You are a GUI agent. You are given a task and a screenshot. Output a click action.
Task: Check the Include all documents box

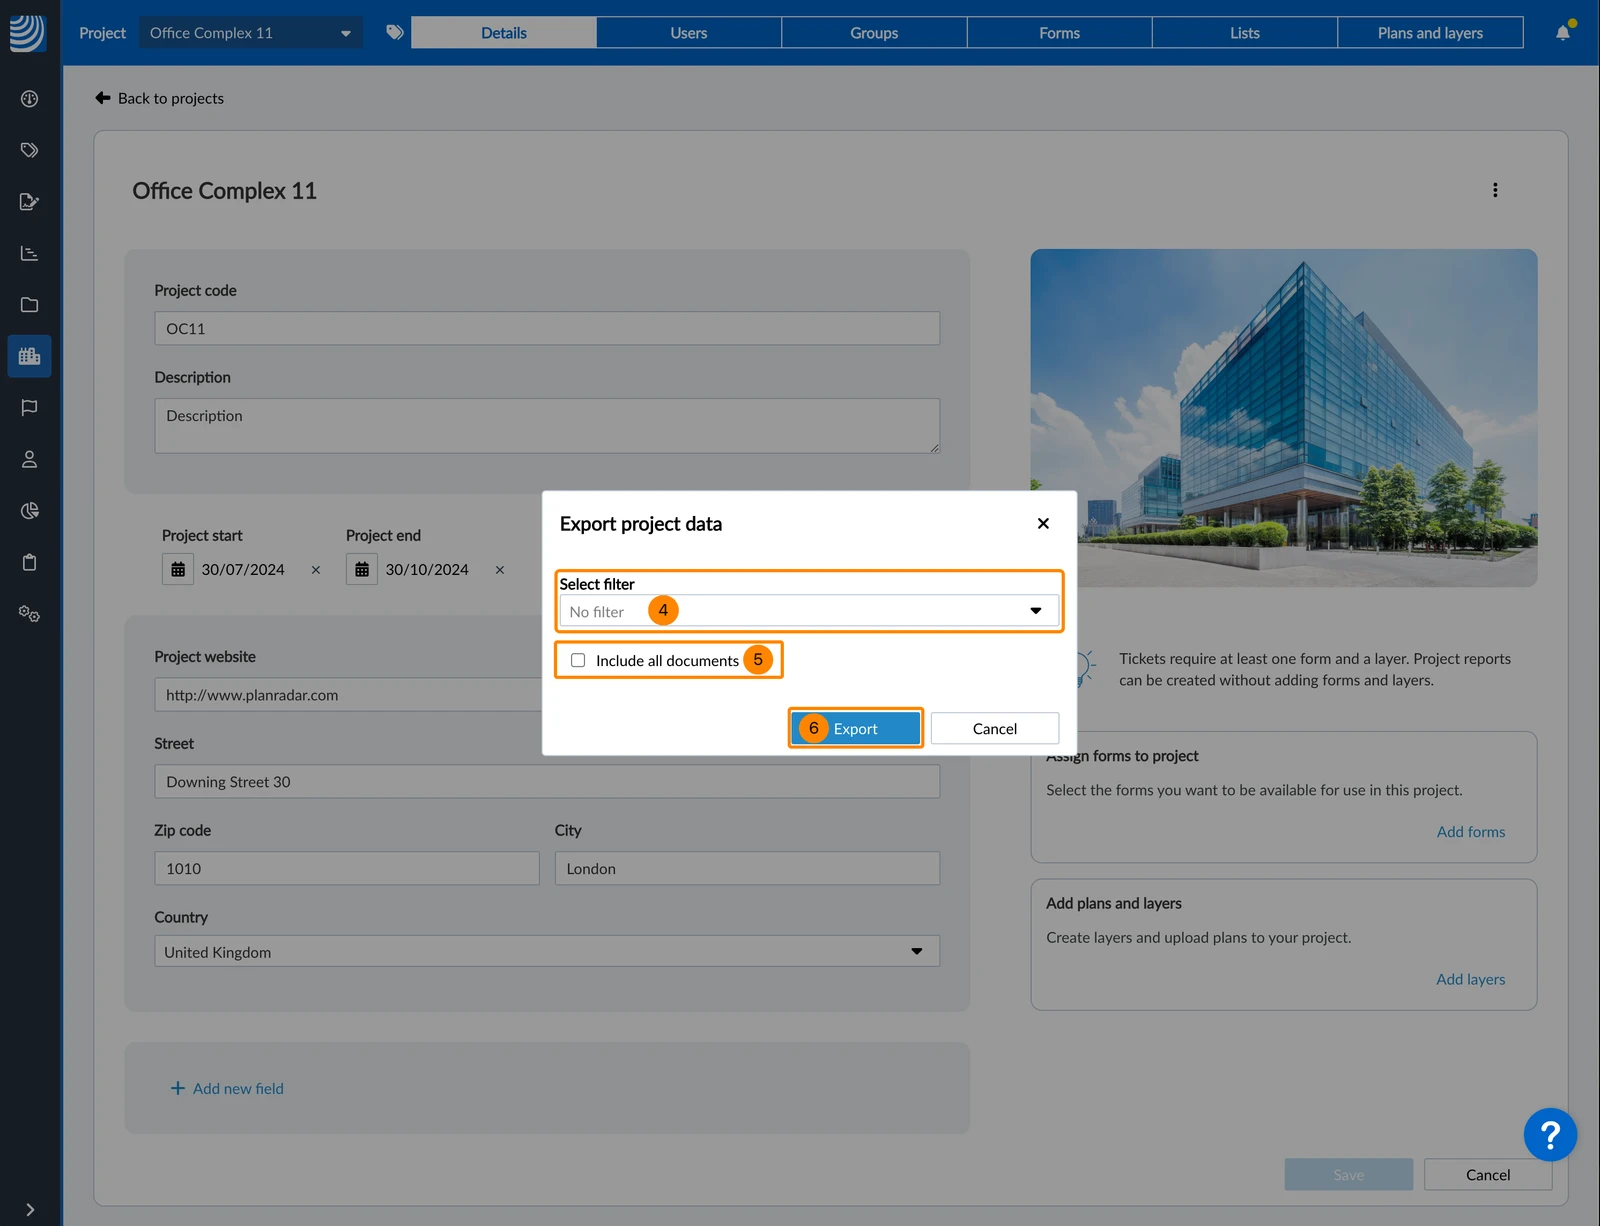[x=578, y=660]
